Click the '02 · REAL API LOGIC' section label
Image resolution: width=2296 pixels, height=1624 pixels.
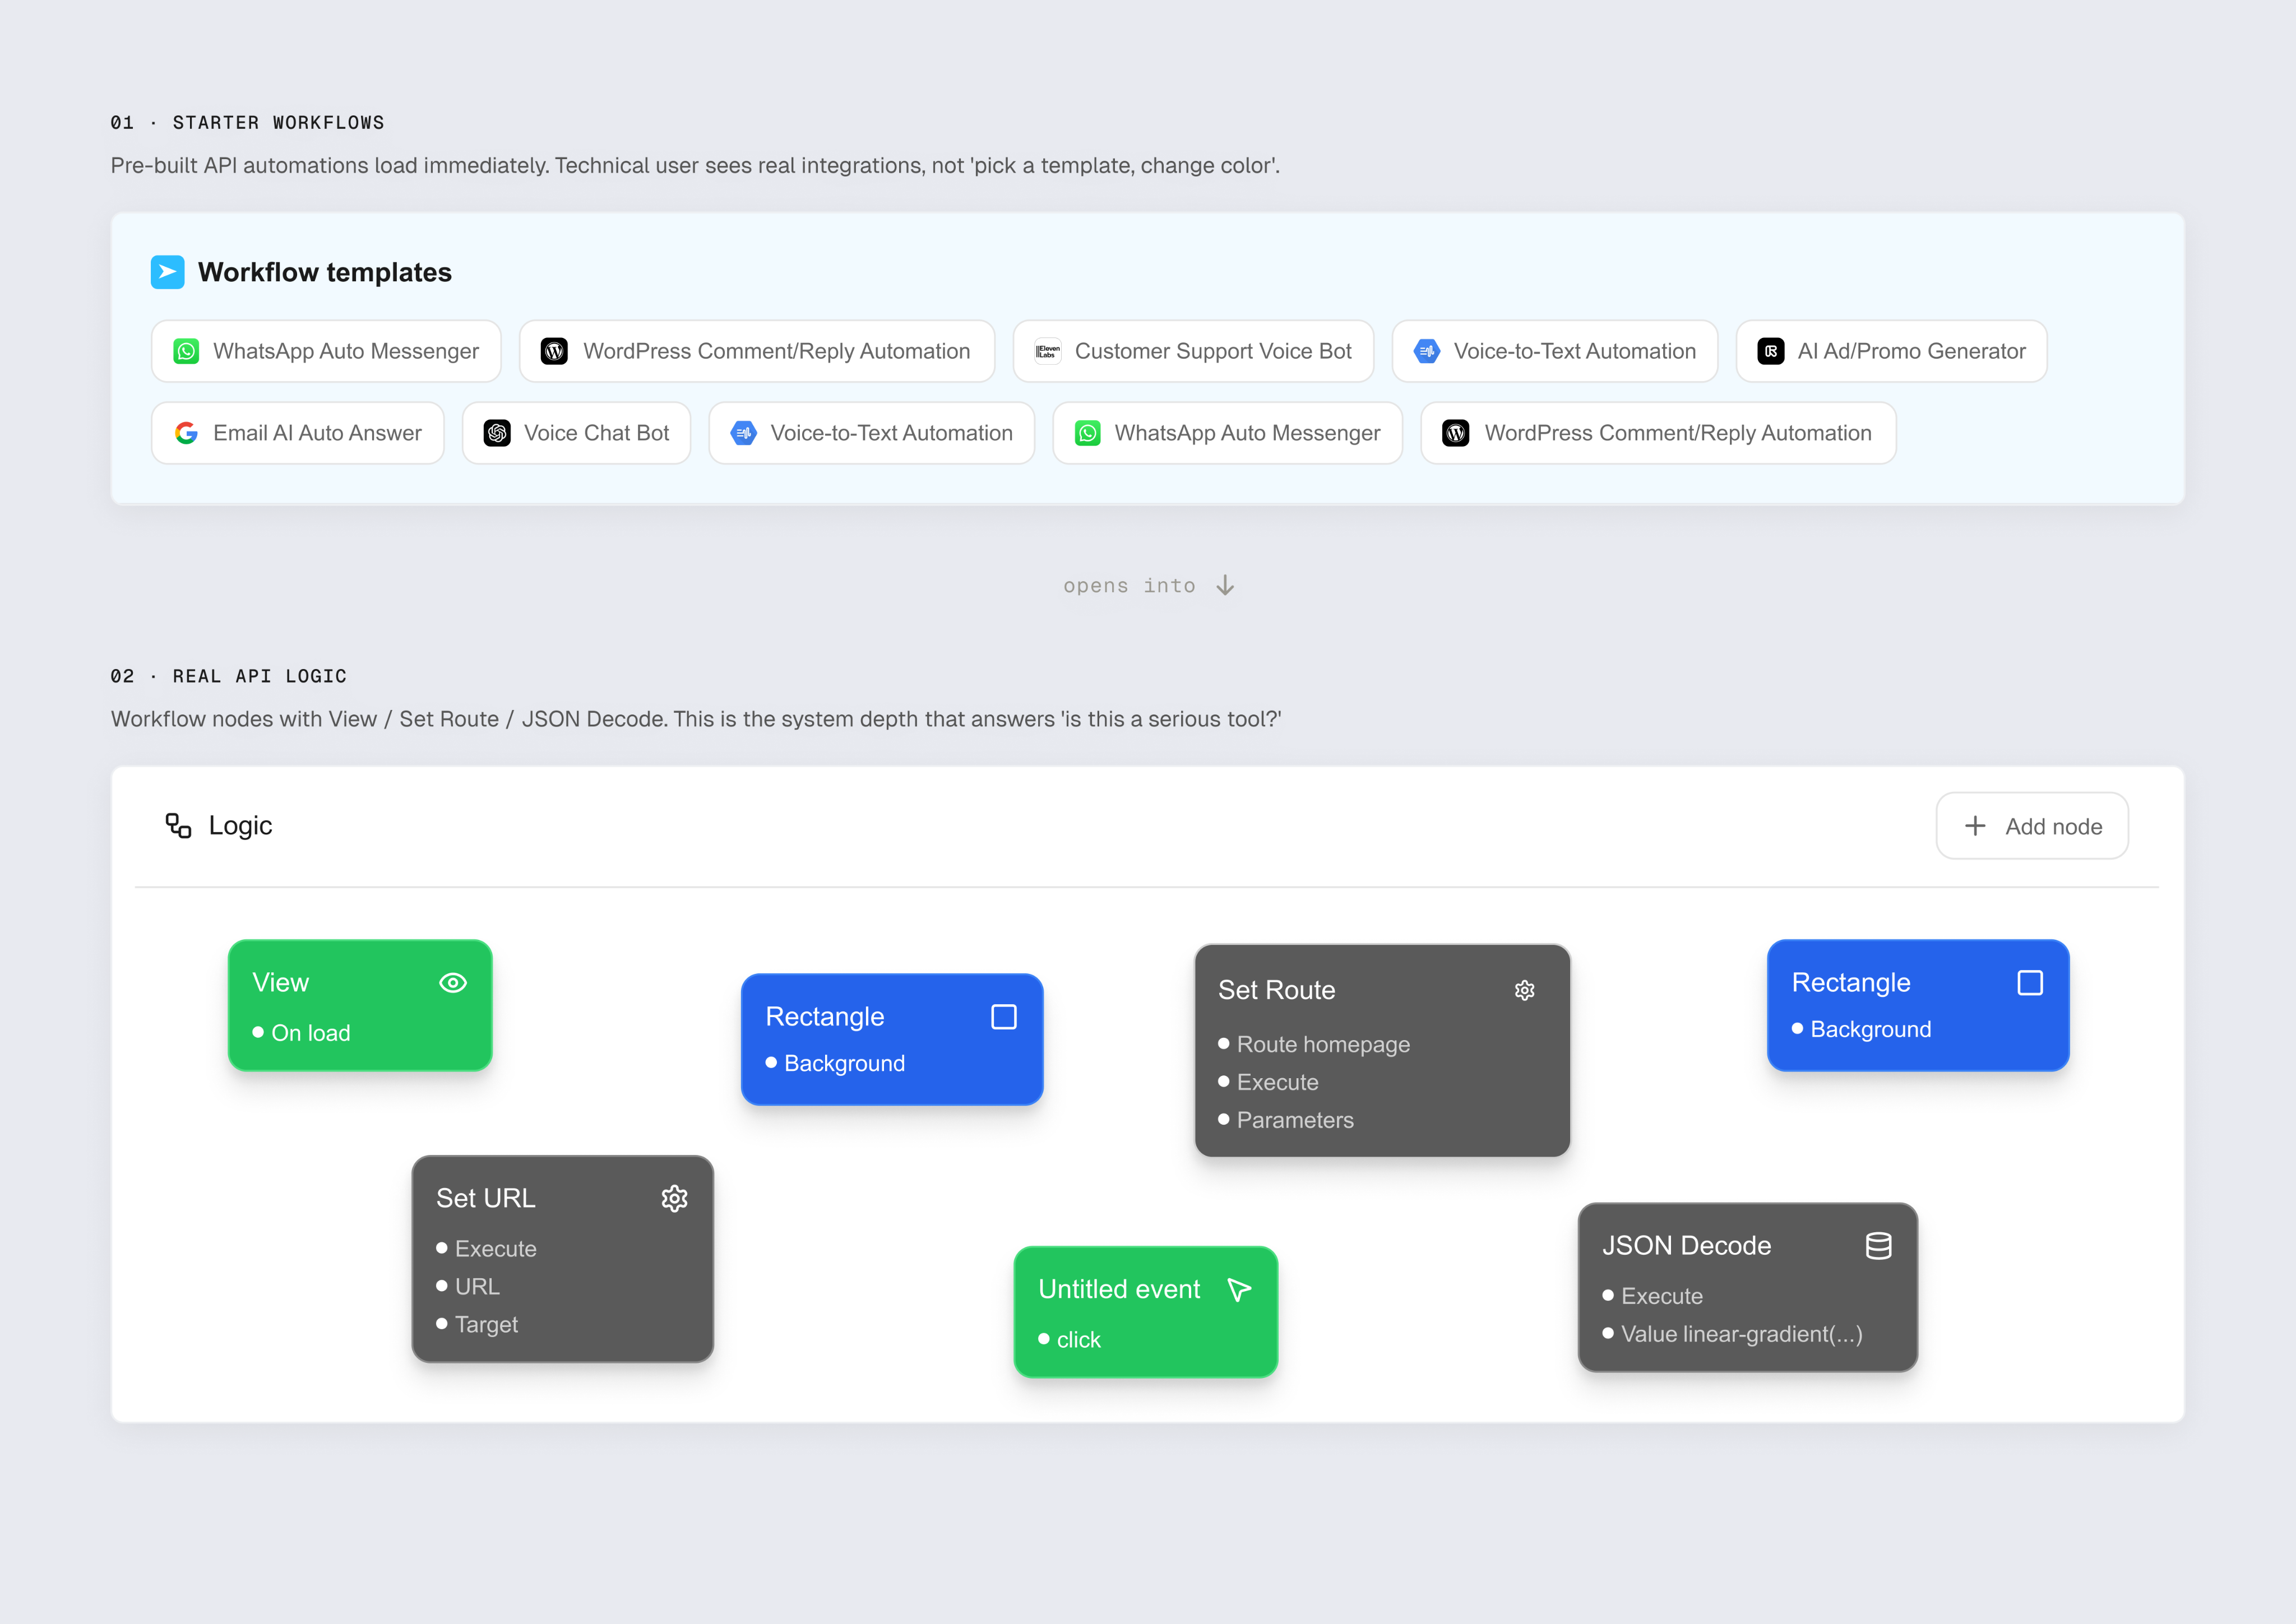tap(228, 677)
